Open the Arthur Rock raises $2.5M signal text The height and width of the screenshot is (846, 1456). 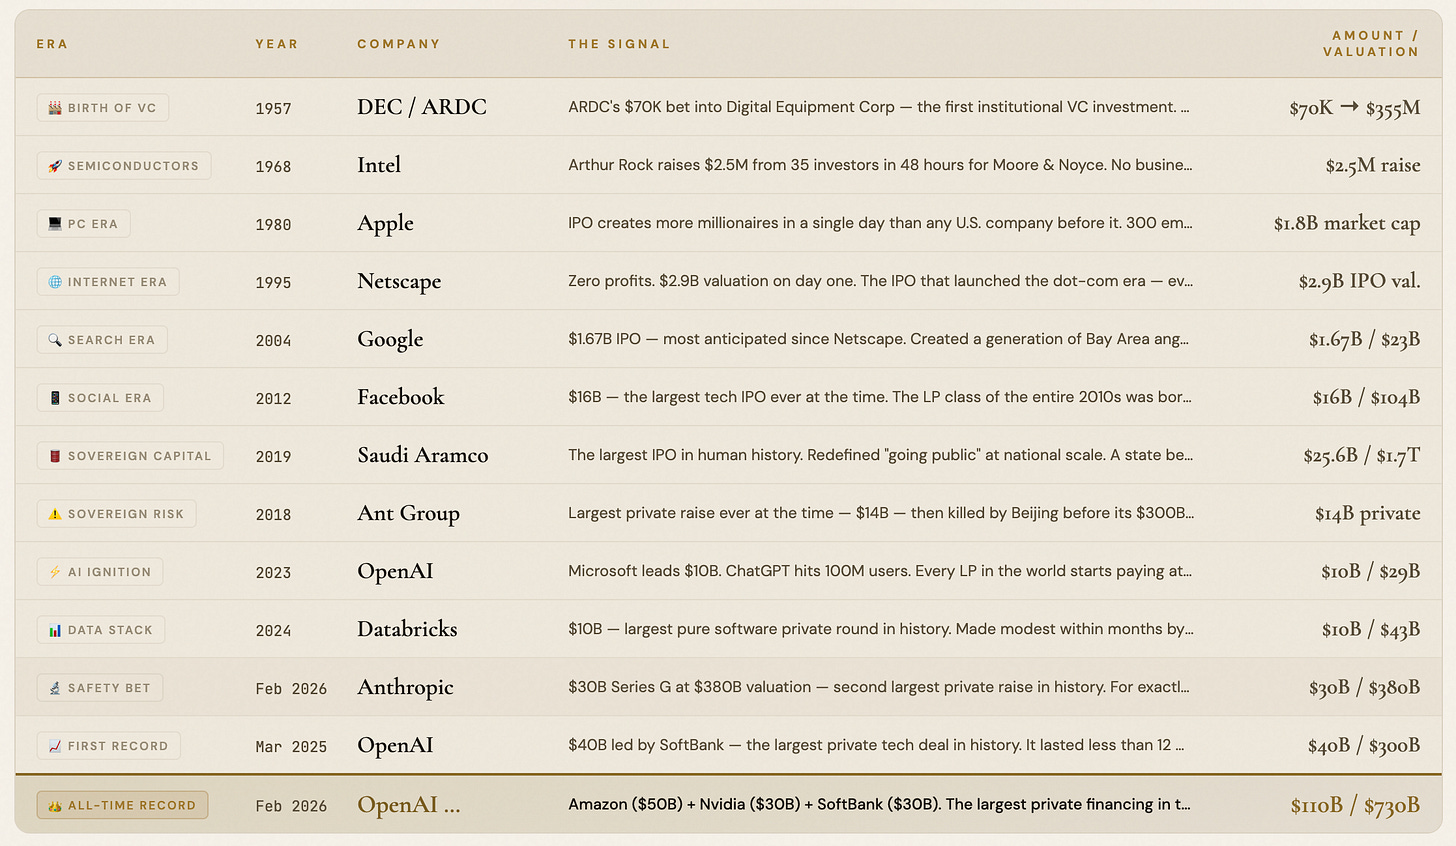(x=880, y=165)
